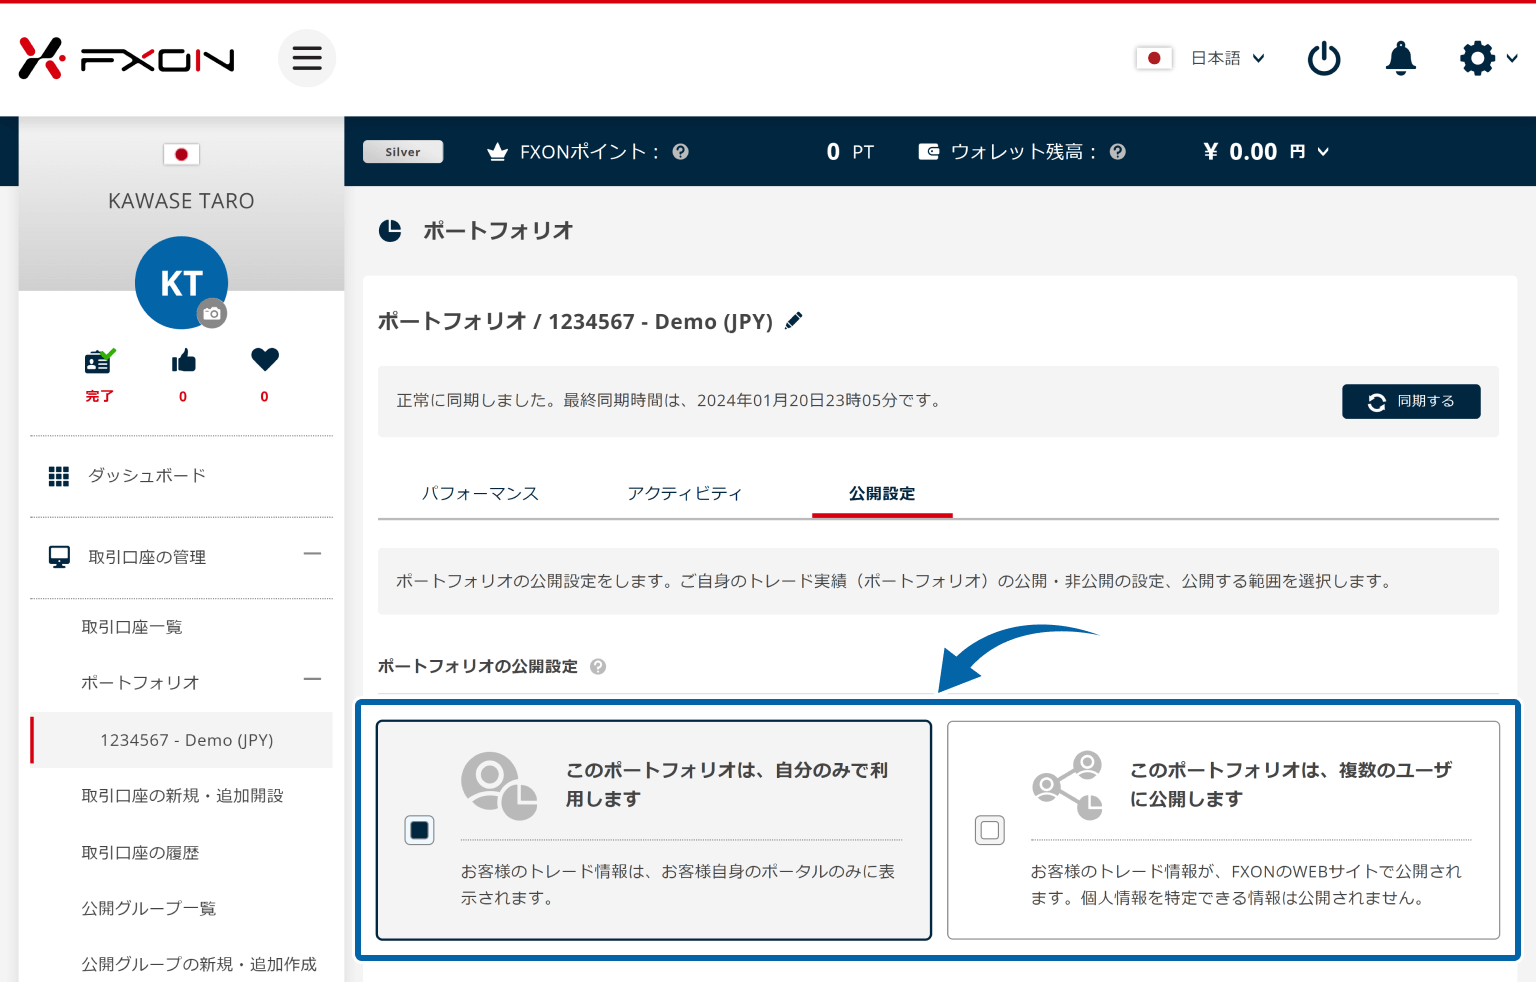Click the 取引口座の管理 monitor icon
1536x982 pixels.
[x=60, y=557]
